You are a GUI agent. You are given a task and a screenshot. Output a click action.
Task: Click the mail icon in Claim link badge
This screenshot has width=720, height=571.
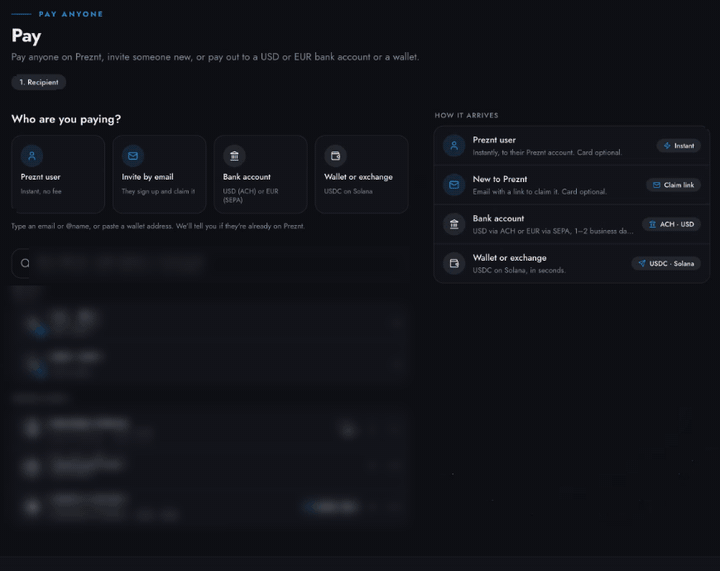pyautogui.click(x=657, y=185)
